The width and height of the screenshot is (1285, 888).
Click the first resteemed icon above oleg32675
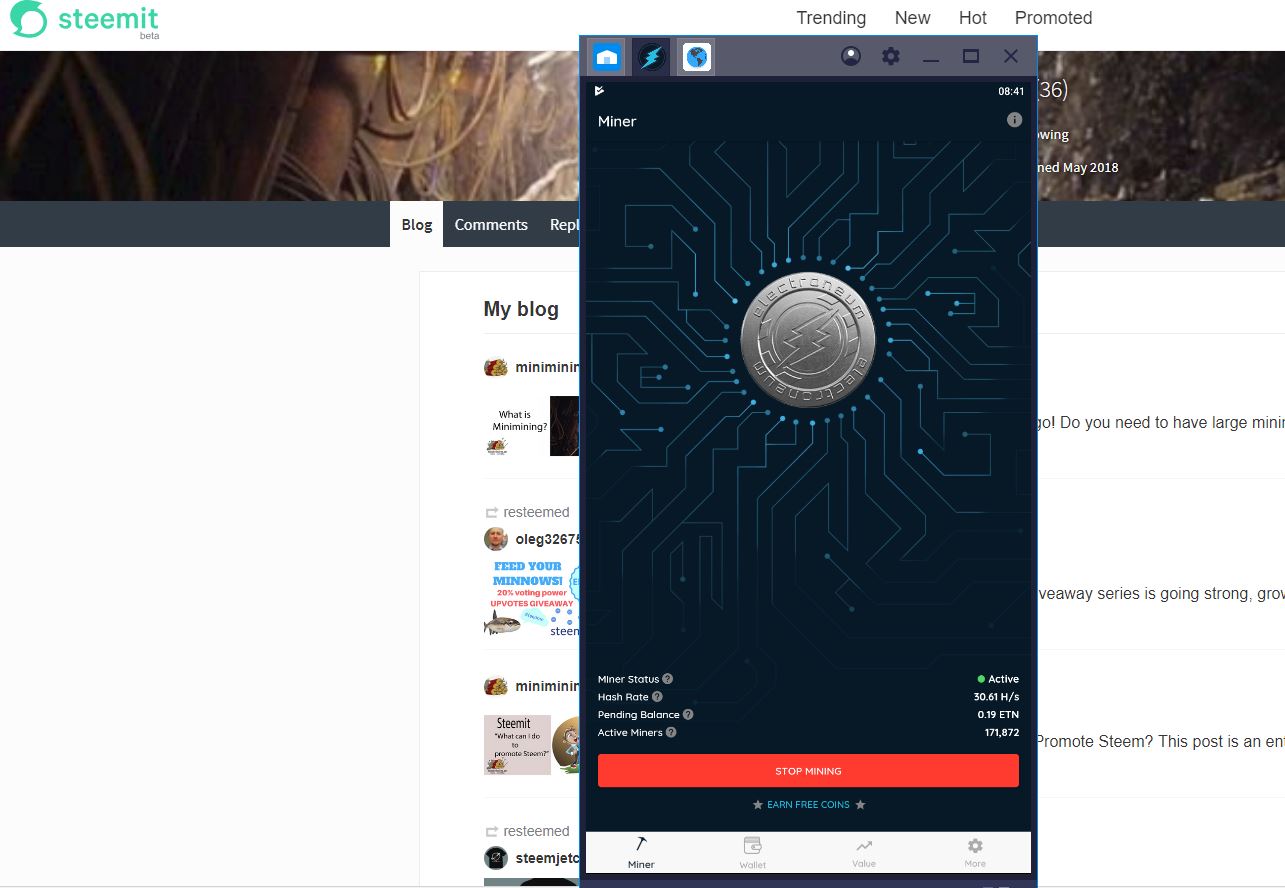(491, 513)
